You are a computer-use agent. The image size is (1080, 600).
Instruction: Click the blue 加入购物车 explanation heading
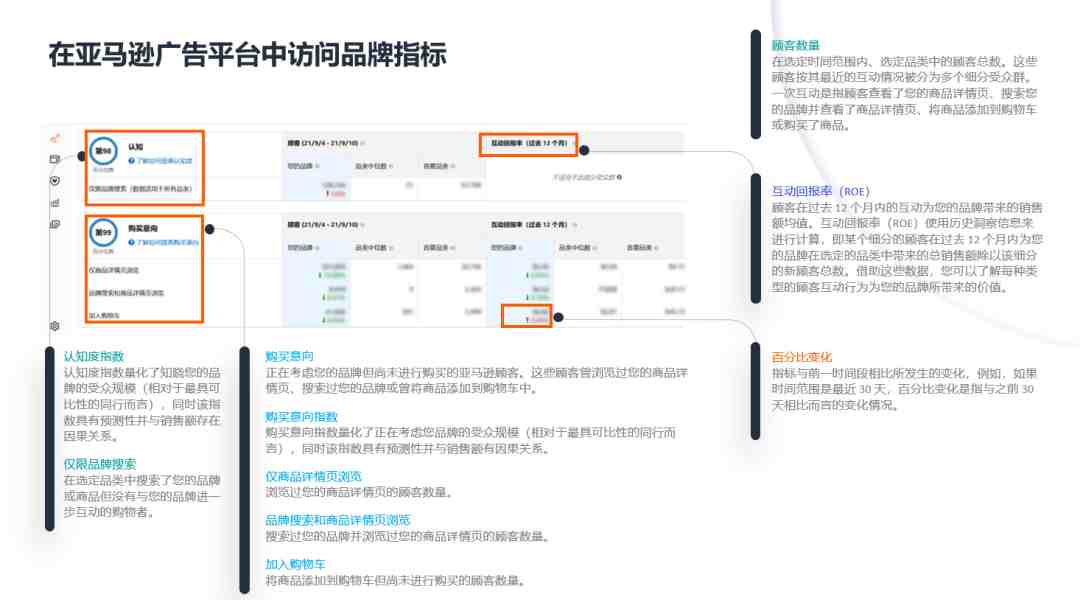tap(295, 564)
